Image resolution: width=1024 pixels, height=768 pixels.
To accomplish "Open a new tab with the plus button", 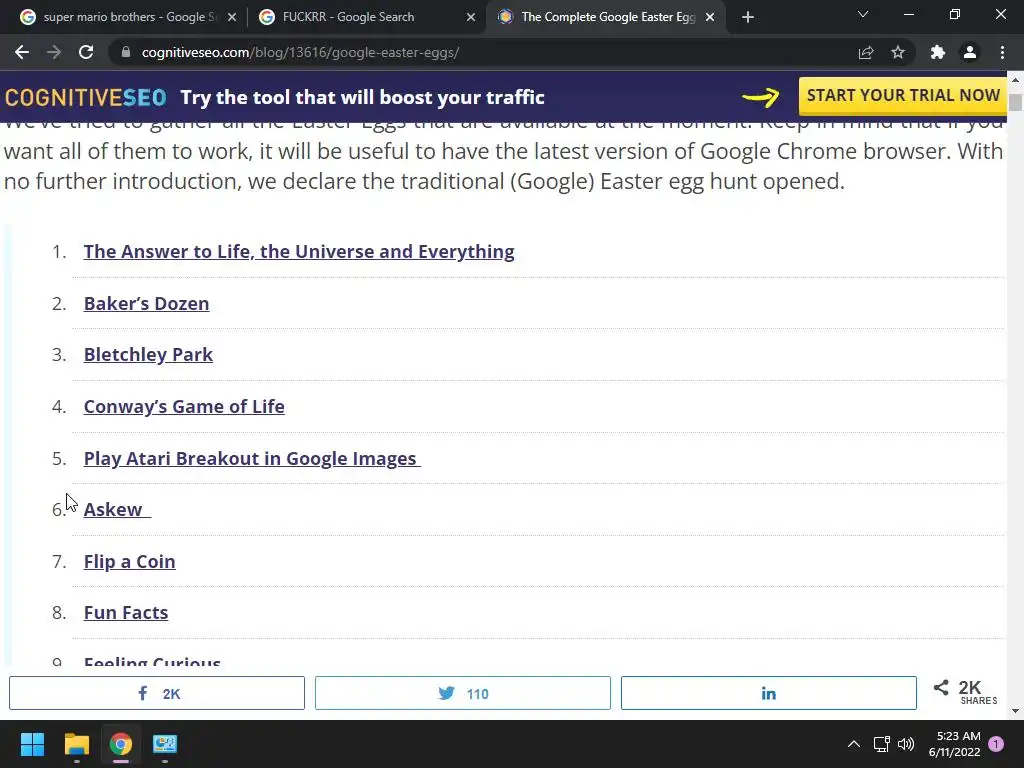I will coord(748,17).
